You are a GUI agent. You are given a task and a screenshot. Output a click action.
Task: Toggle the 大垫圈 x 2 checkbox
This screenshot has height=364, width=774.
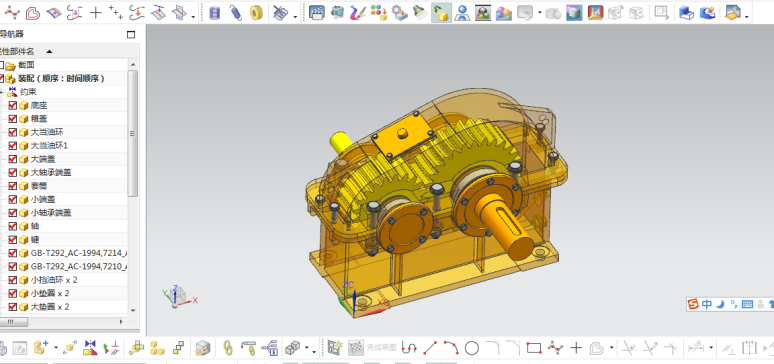pos(13,307)
